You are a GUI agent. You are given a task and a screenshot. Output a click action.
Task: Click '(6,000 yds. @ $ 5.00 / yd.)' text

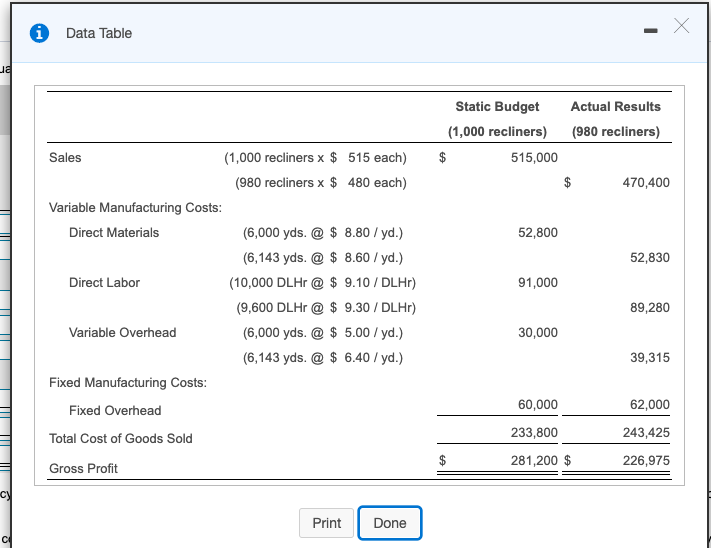pos(323,333)
